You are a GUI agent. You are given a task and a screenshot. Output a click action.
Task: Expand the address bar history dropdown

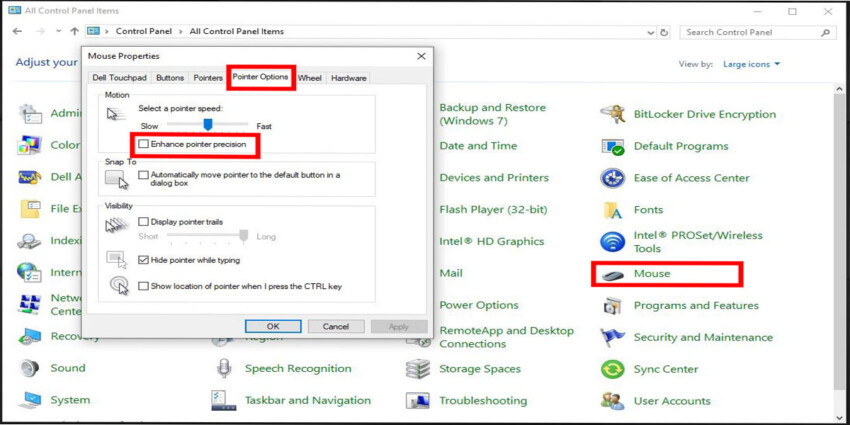point(651,33)
